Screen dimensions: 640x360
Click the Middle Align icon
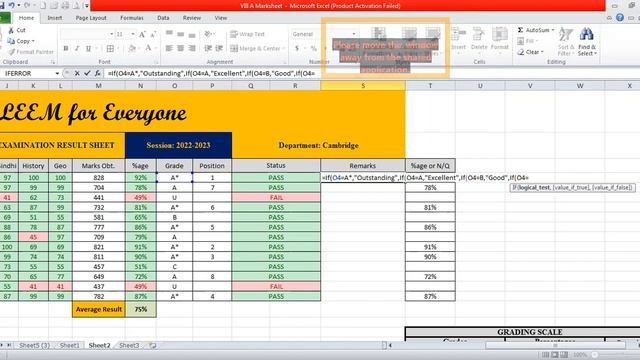point(180,34)
